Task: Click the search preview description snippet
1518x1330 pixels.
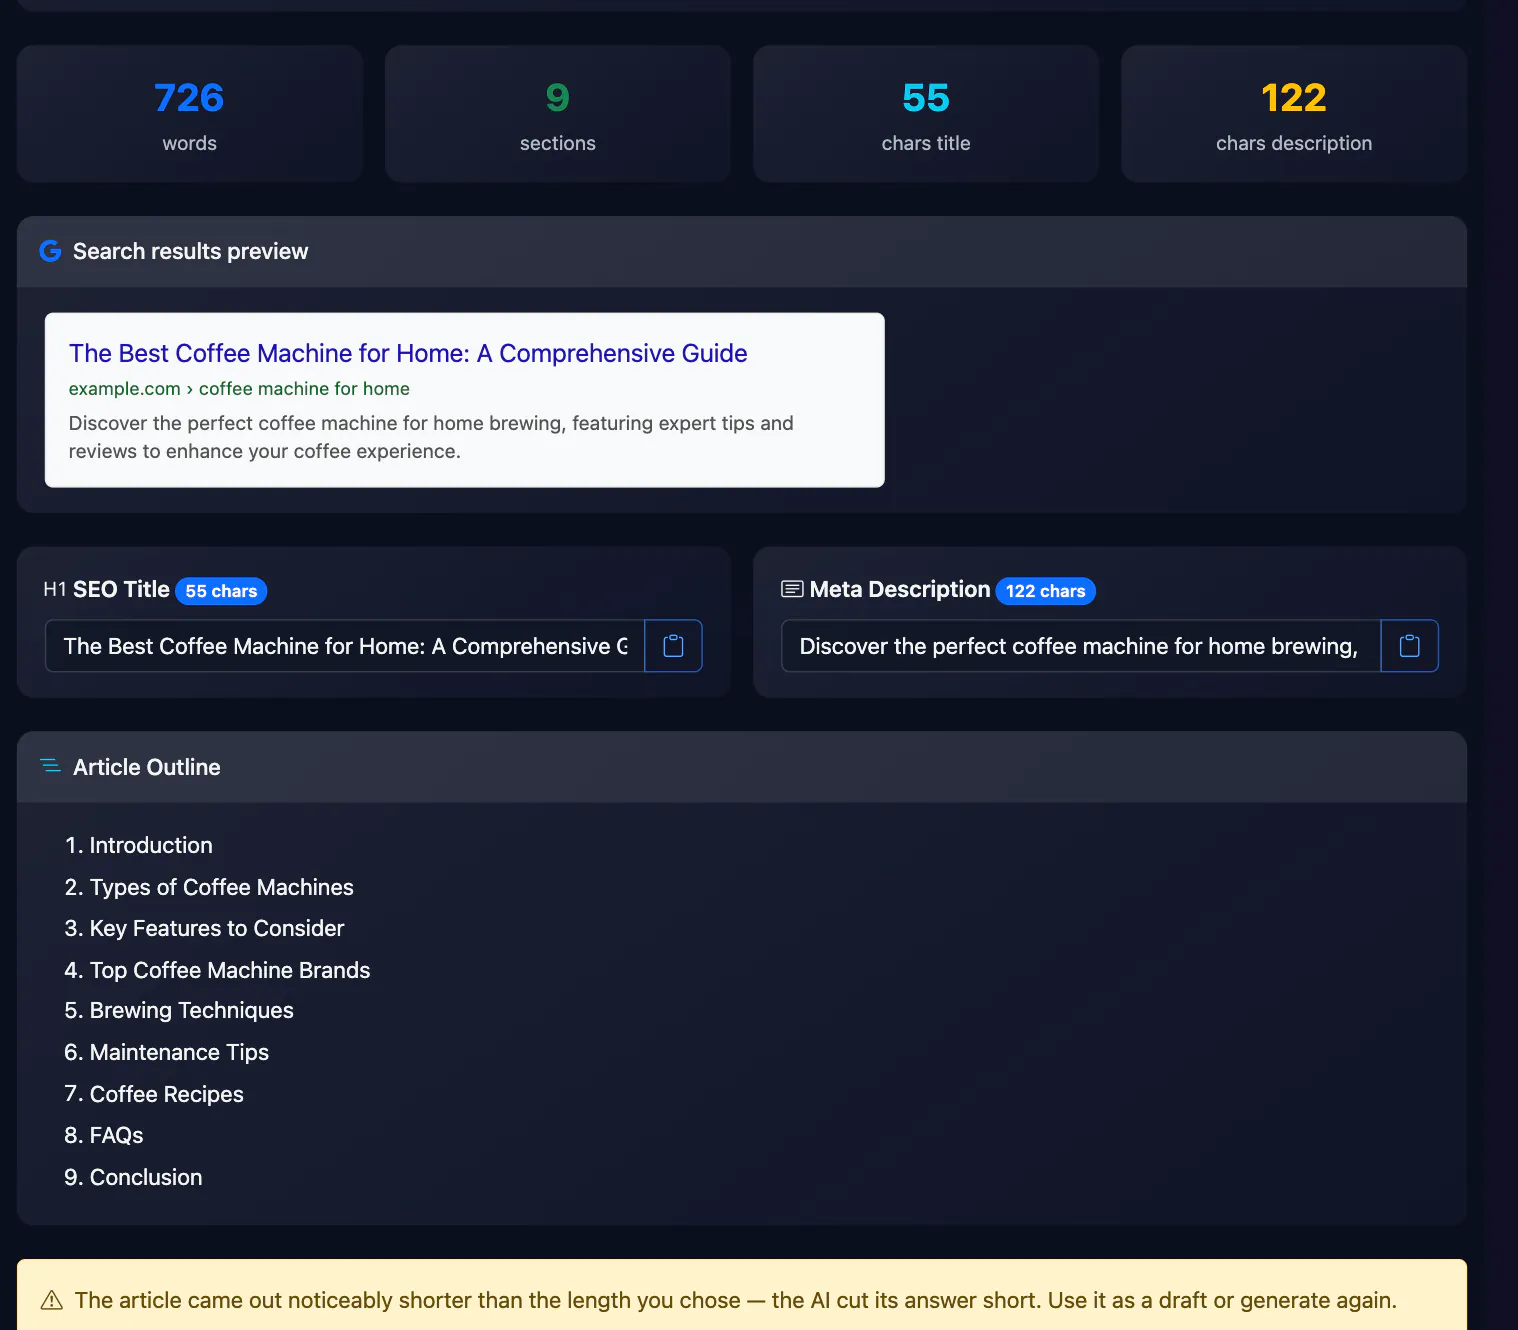Action: click(431, 437)
